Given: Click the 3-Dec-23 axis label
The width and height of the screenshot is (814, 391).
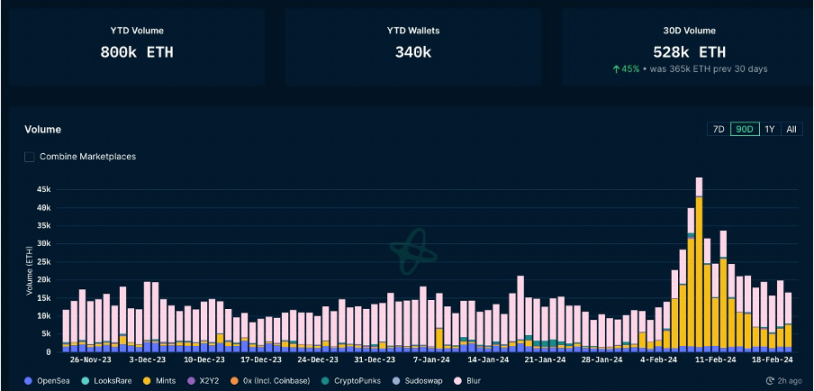Looking at the screenshot, I should point(148,359).
